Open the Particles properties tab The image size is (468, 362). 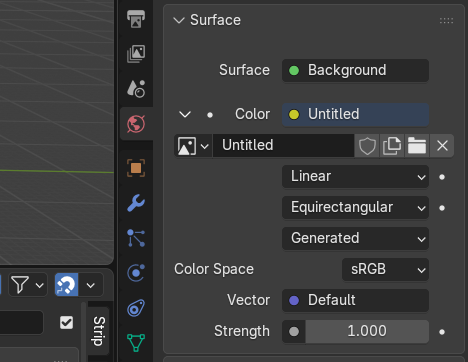coord(136,238)
